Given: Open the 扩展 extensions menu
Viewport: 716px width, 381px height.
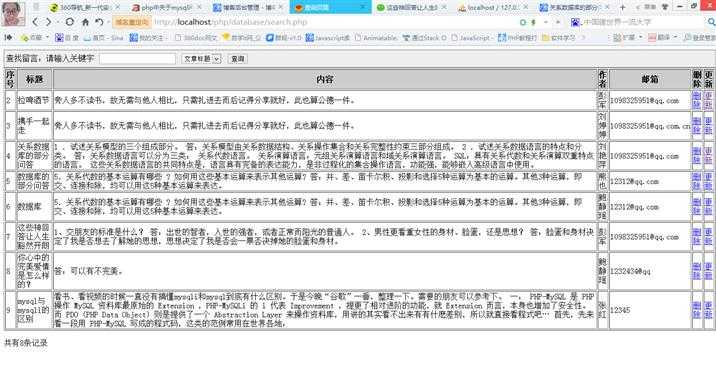Looking at the screenshot, I should [627, 38].
